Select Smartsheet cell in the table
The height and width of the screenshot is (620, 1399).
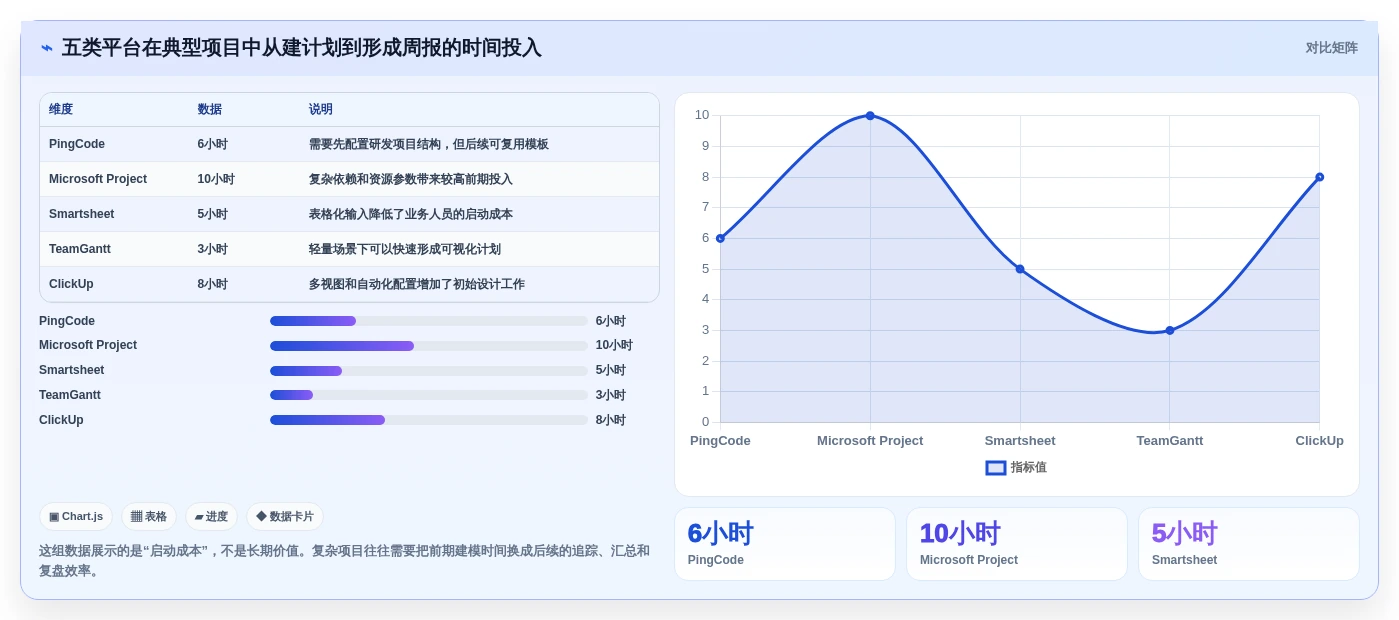(82, 214)
